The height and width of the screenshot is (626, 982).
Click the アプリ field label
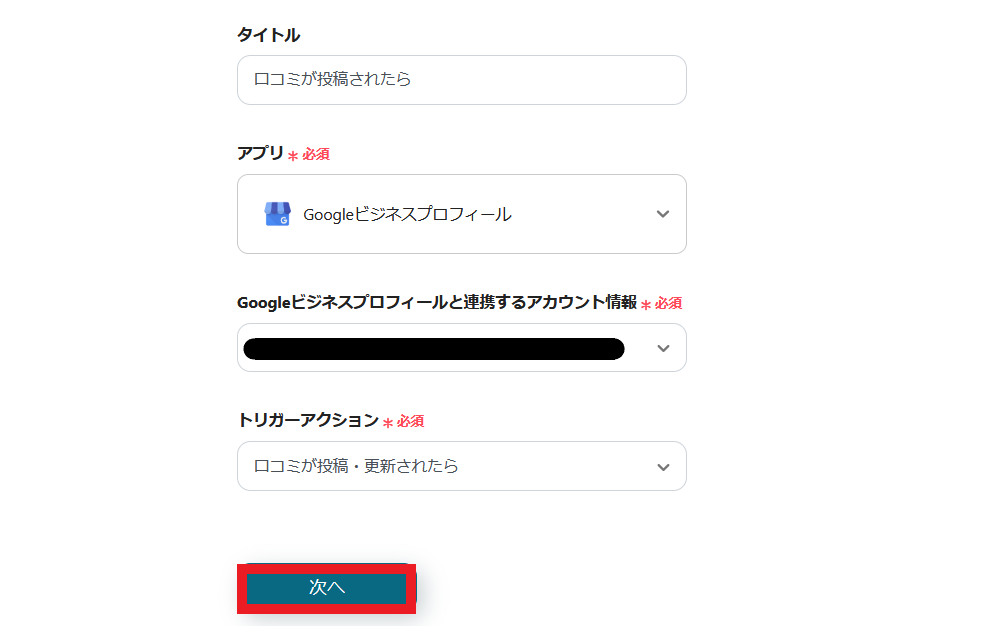pyautogui.click(x=260, y=153)
